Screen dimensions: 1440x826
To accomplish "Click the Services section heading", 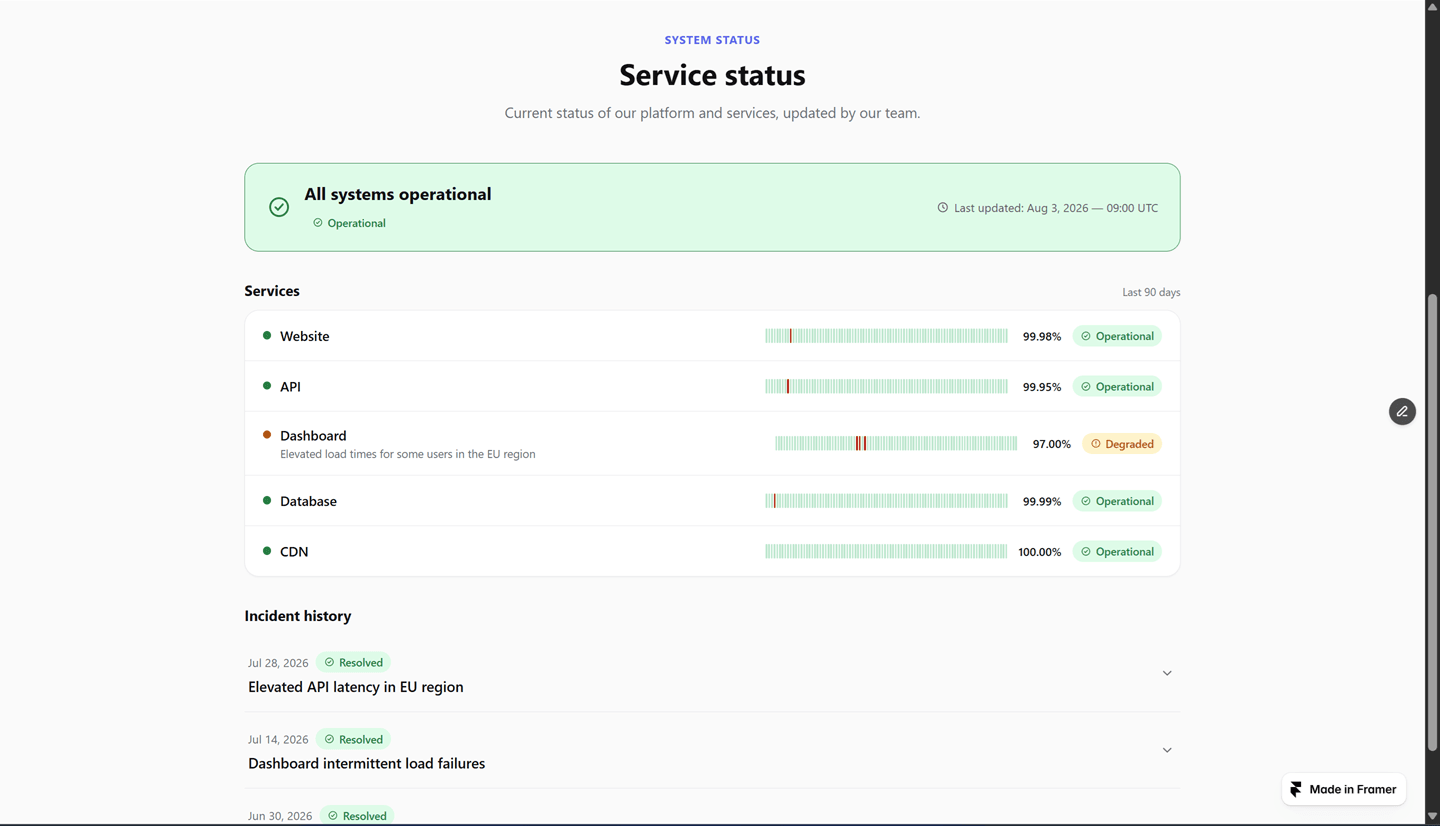I will coord(272,291).
